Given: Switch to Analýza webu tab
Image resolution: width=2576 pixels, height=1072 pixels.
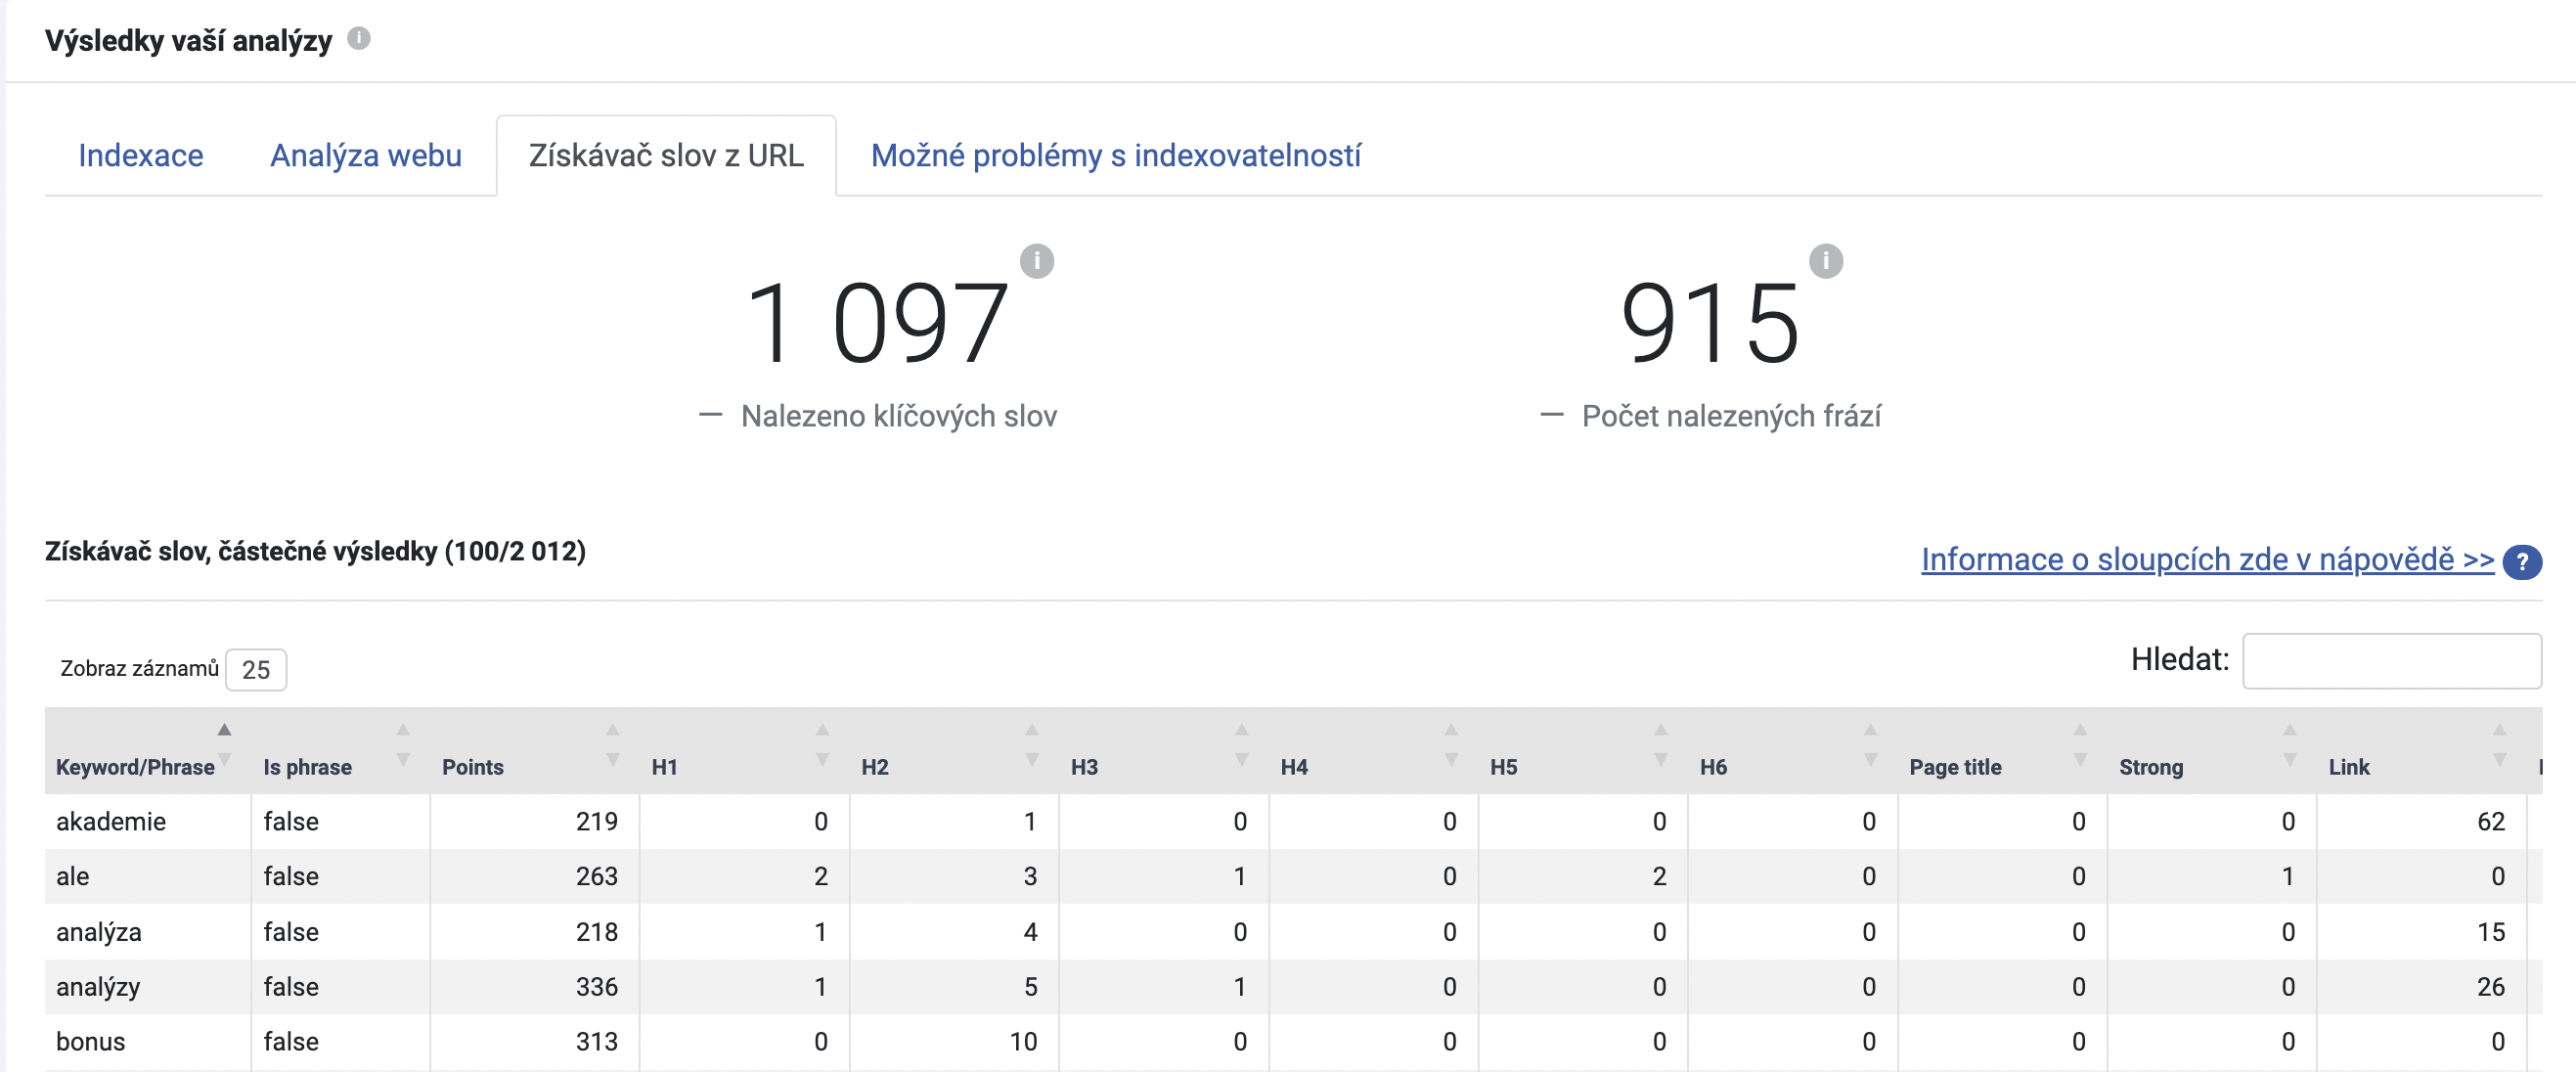Looking at the screenshot, I should point(366,156).
